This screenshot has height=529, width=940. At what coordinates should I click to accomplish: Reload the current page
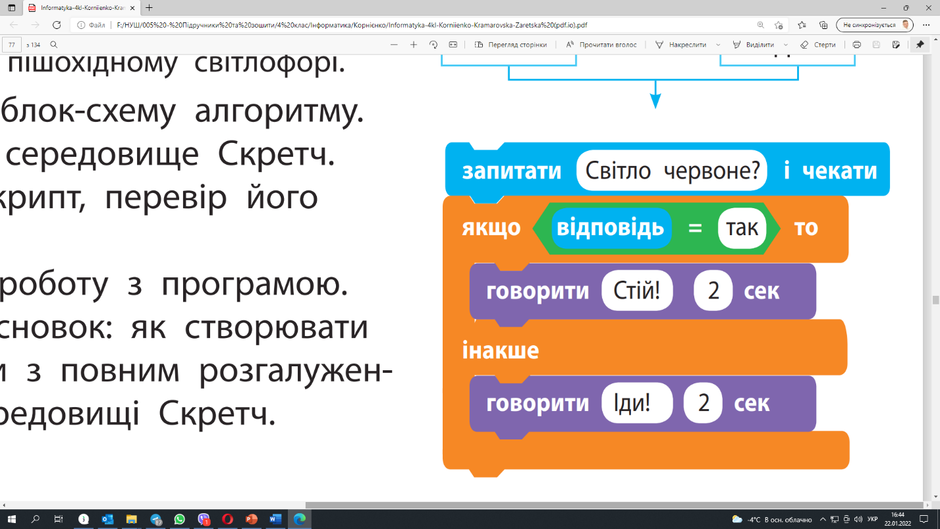(x=56, y=25)
